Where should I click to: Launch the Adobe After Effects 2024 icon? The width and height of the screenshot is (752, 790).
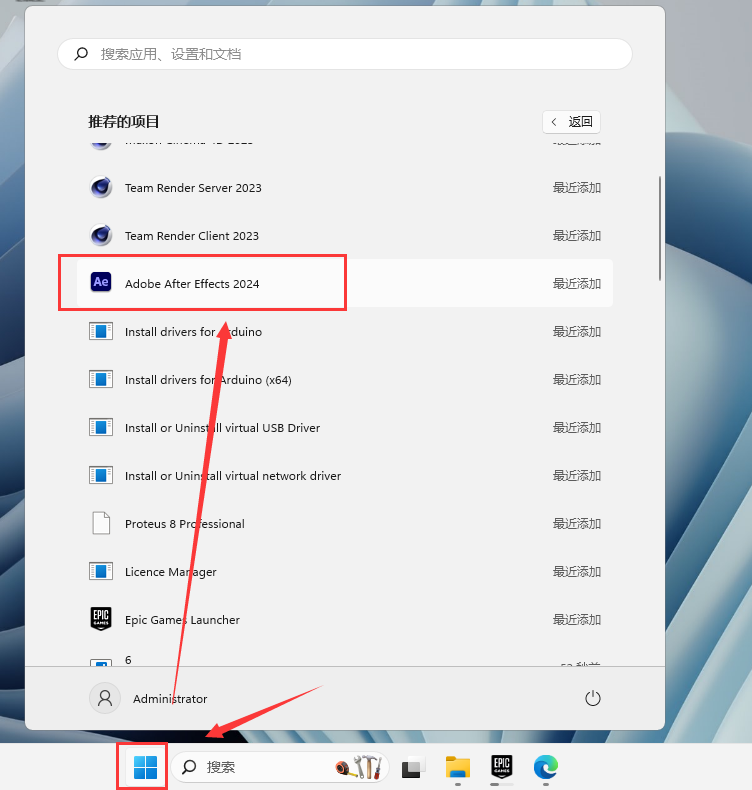(x=101, y=282)
